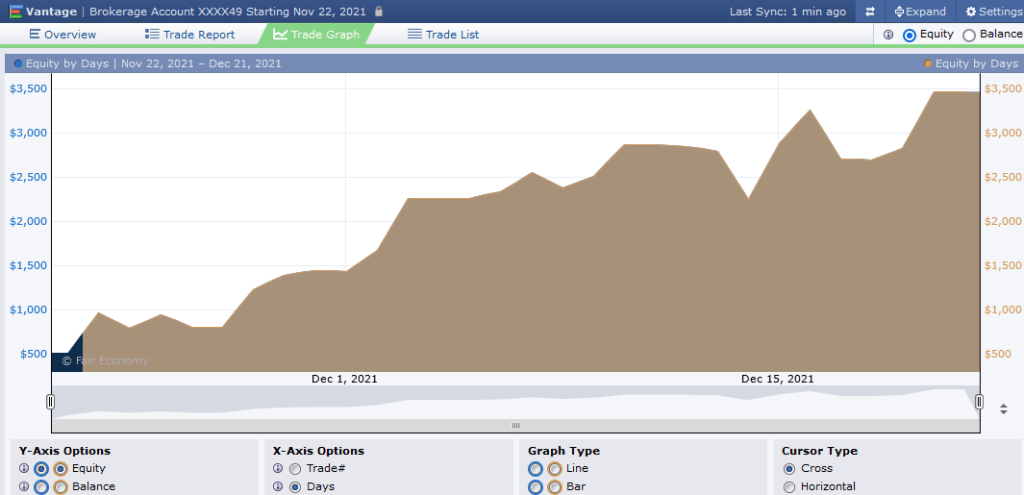Click the sync arrows icon in header
This screenshot has height=495, width=1024.
point(870,12)
